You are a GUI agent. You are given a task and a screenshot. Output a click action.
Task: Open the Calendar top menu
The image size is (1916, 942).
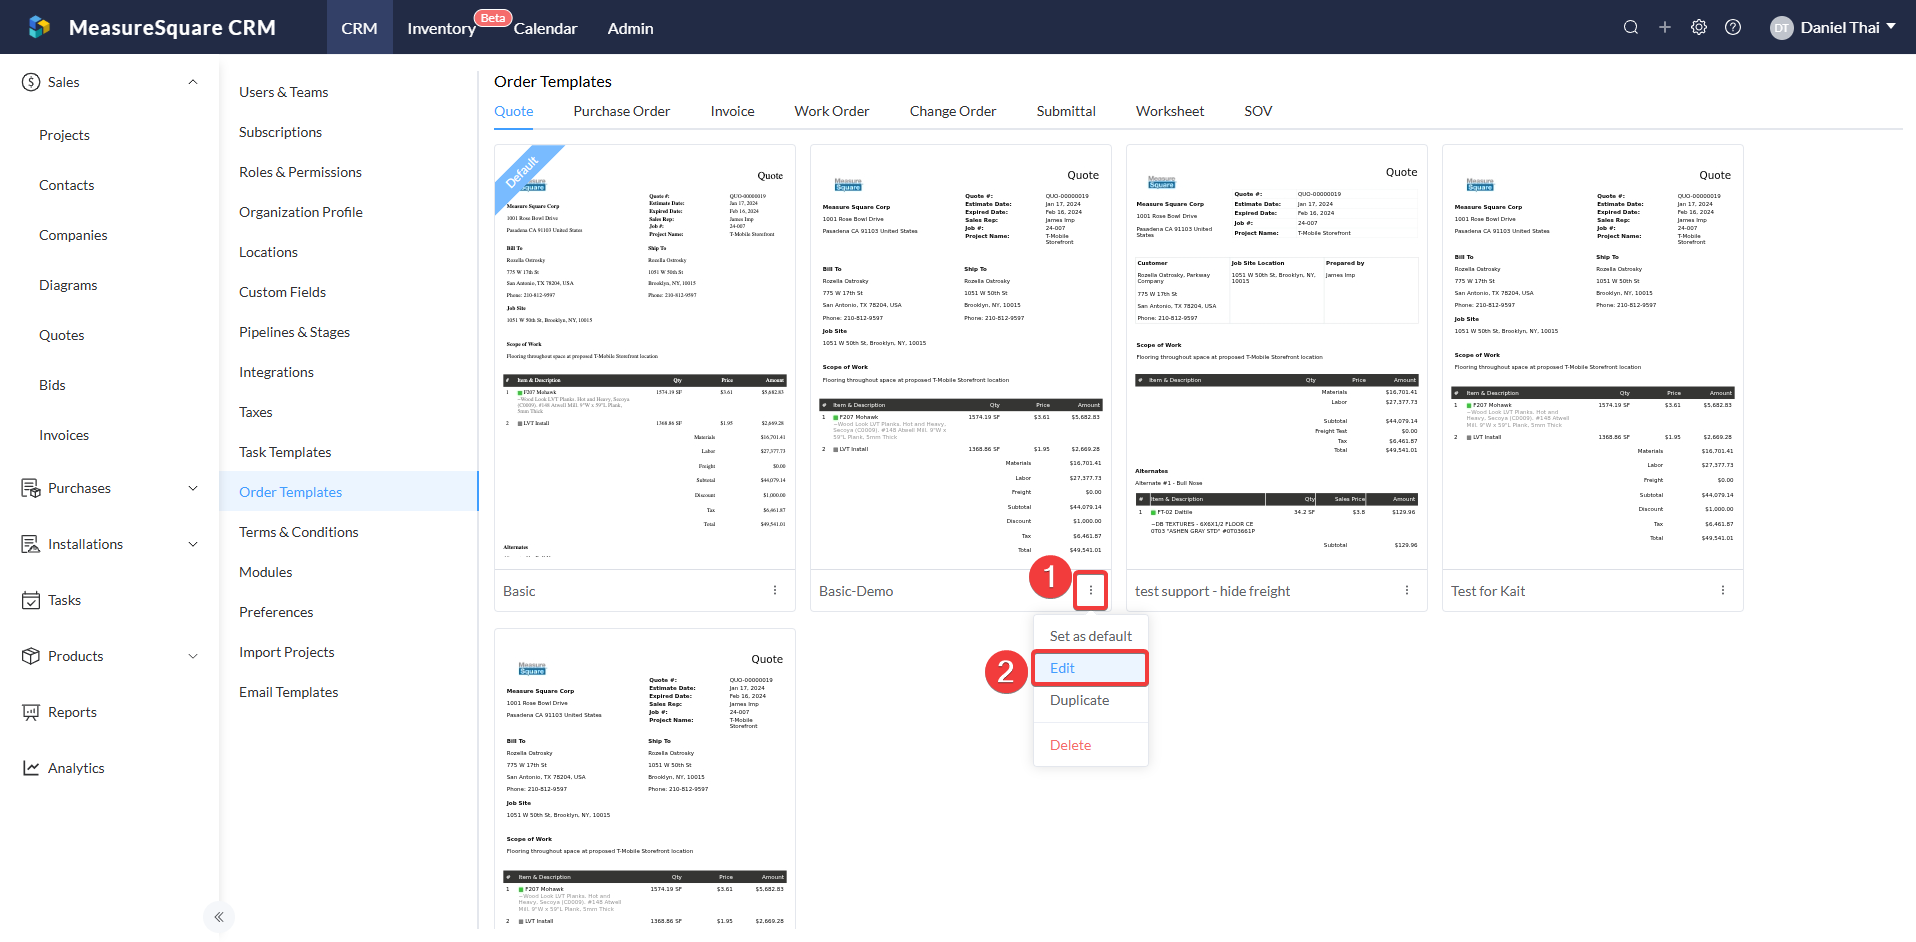coord(545,28)
